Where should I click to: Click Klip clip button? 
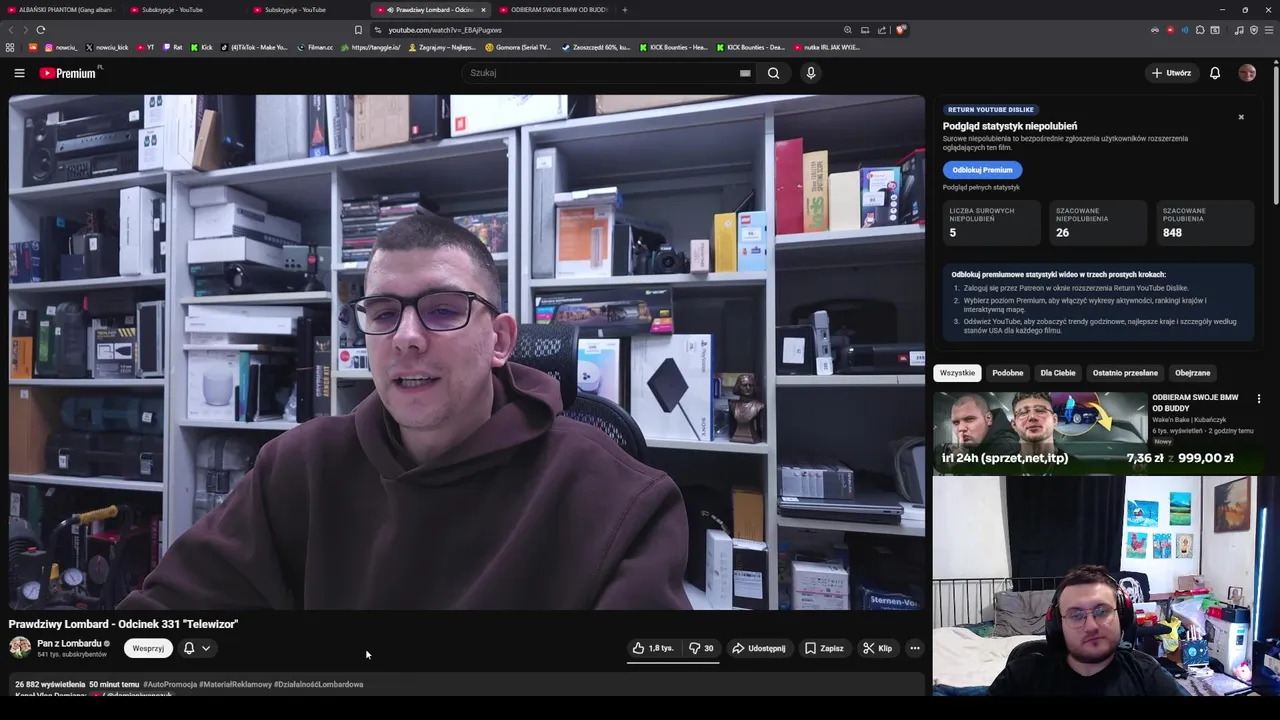coord(878,648)
